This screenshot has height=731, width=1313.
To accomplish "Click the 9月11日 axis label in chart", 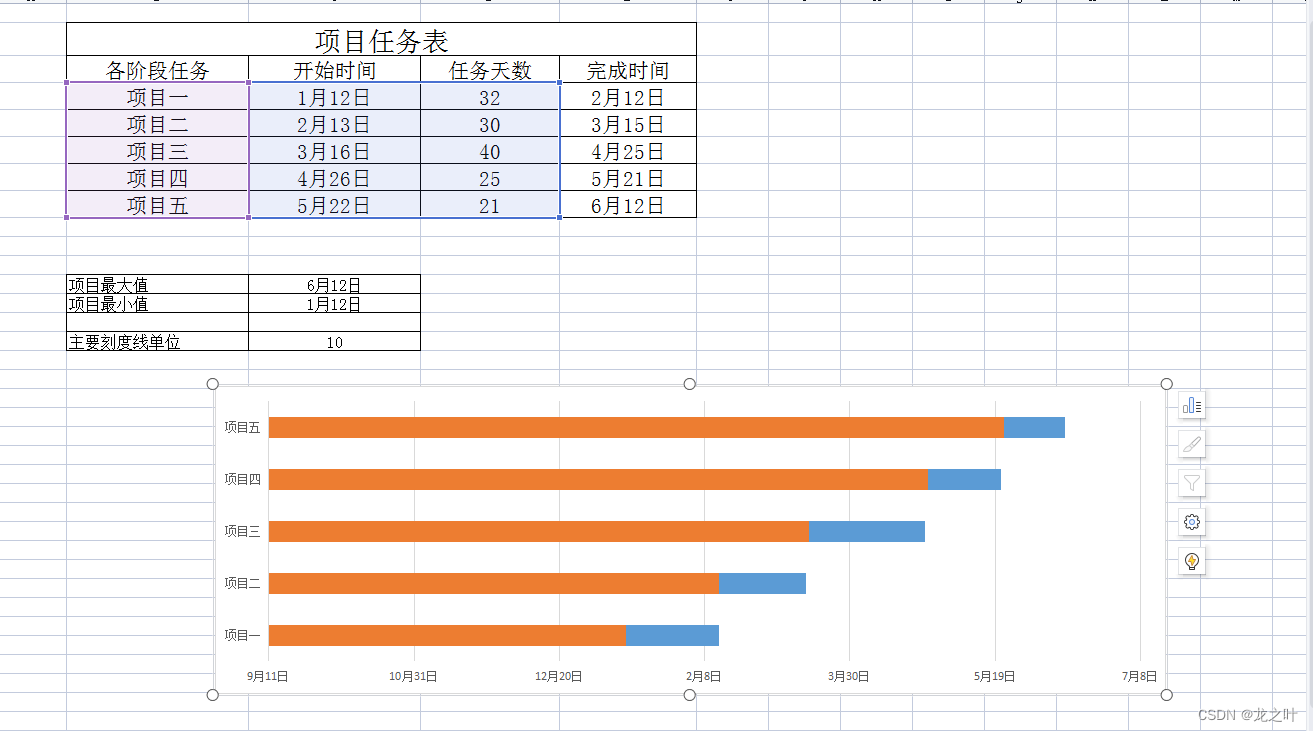I will pos(268,676).
